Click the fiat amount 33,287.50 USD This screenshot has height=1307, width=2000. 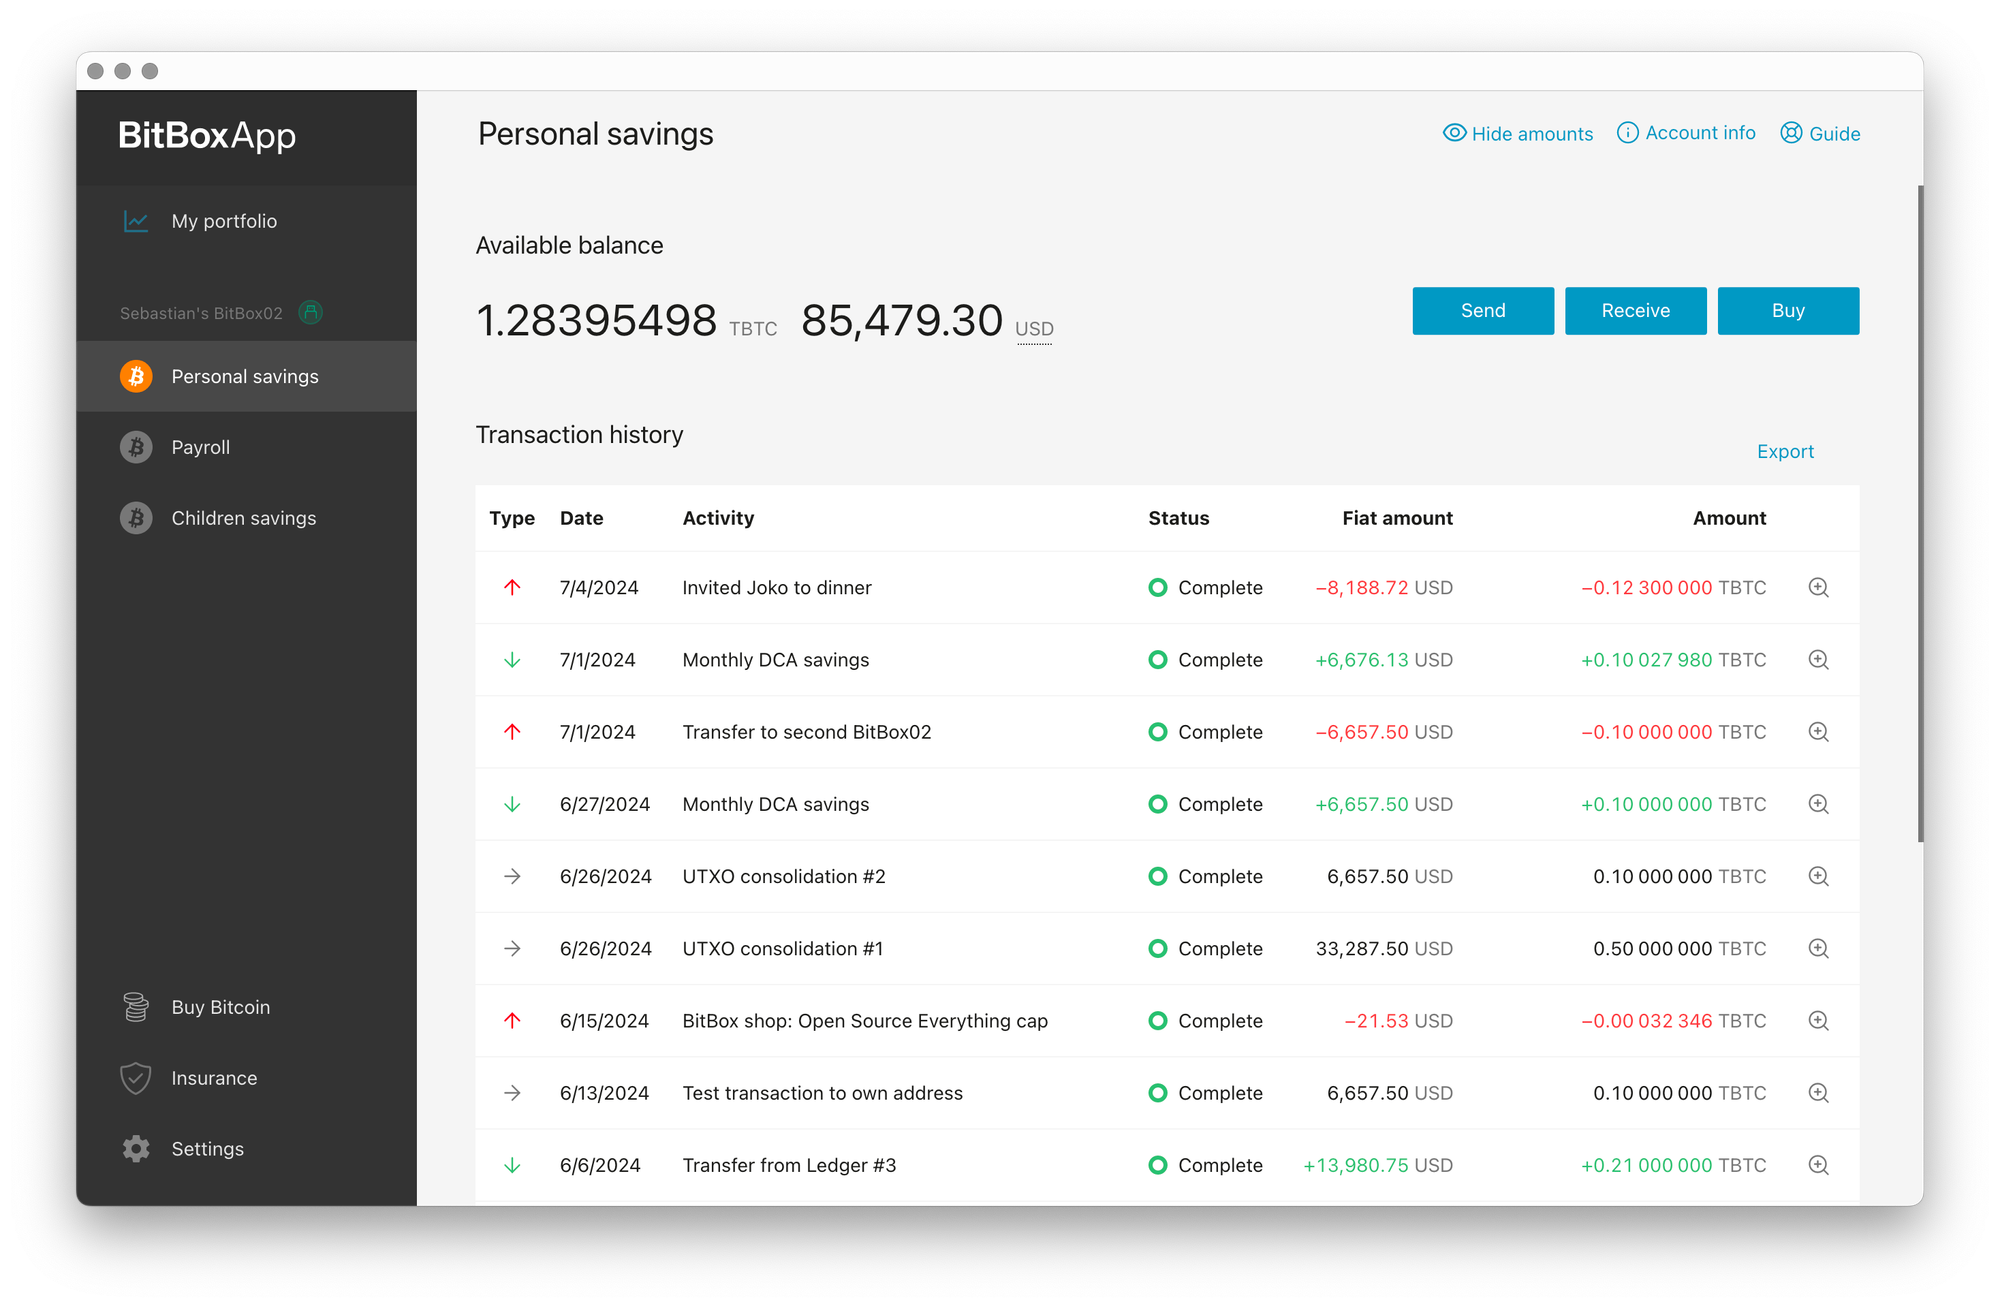pos(1384,949)
